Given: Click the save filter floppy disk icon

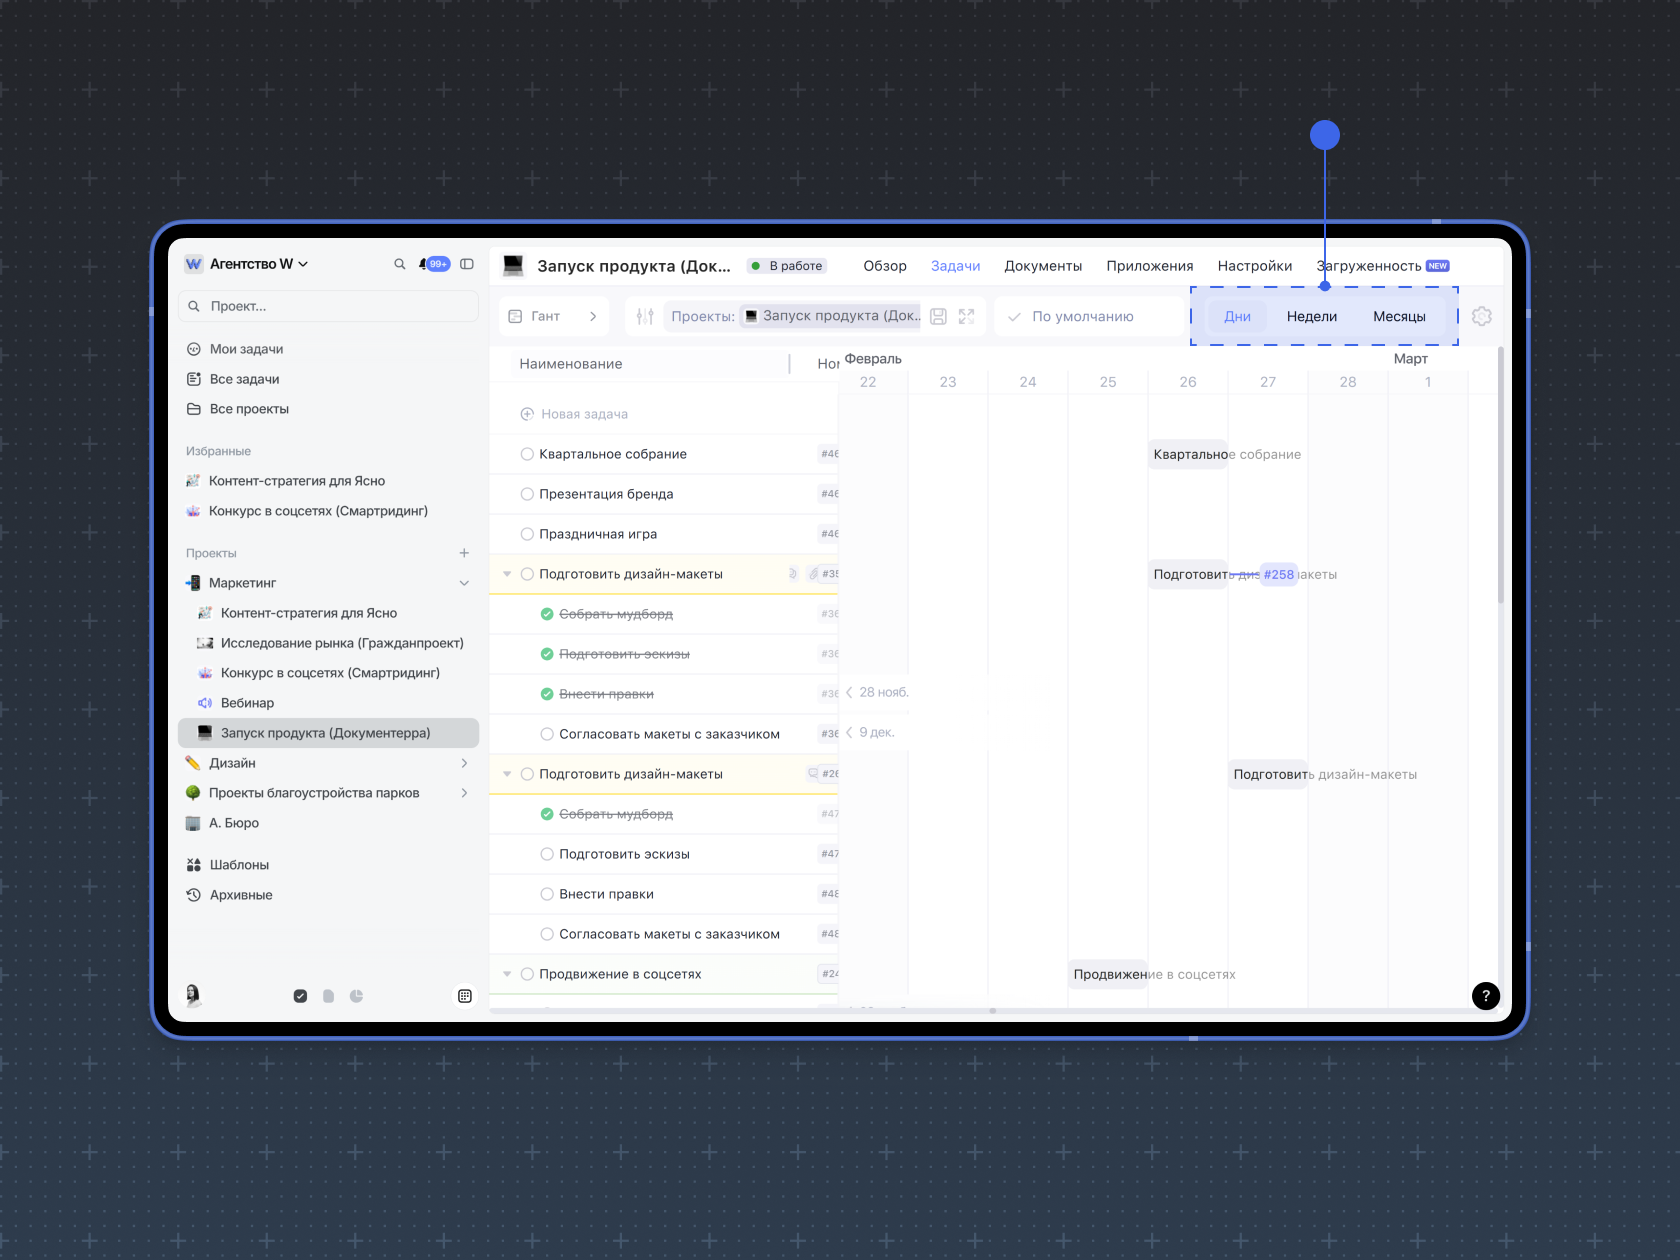Looking at the screenshot, I should click(938, 316).
